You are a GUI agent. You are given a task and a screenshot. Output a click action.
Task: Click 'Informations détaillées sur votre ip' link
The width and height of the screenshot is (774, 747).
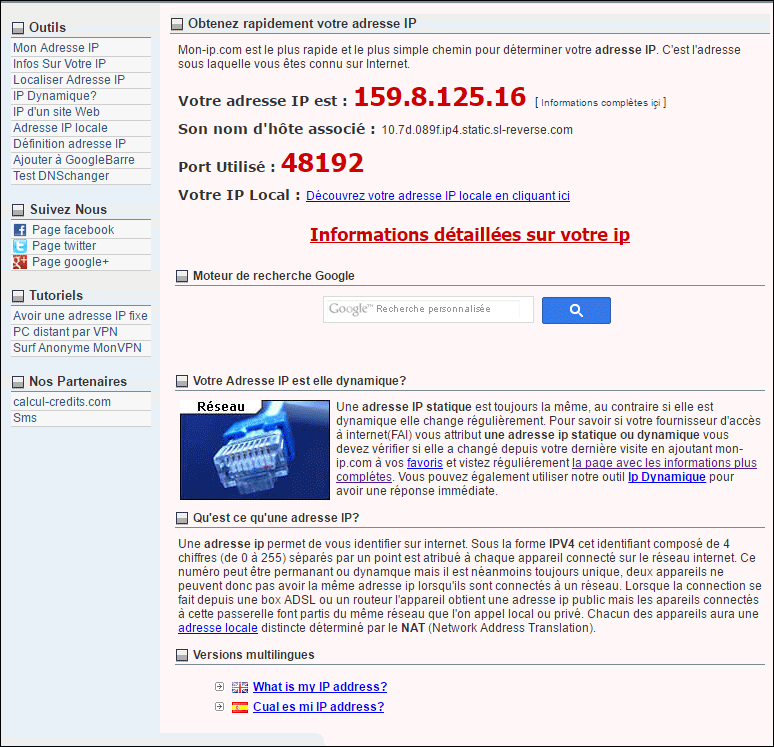469,235
